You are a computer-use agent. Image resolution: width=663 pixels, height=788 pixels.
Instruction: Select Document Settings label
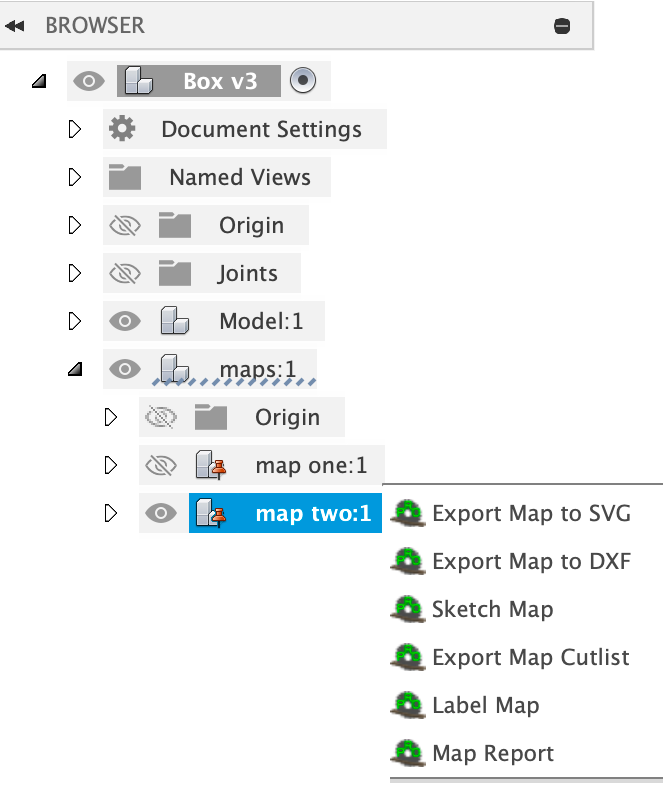[x=261, y=129]
